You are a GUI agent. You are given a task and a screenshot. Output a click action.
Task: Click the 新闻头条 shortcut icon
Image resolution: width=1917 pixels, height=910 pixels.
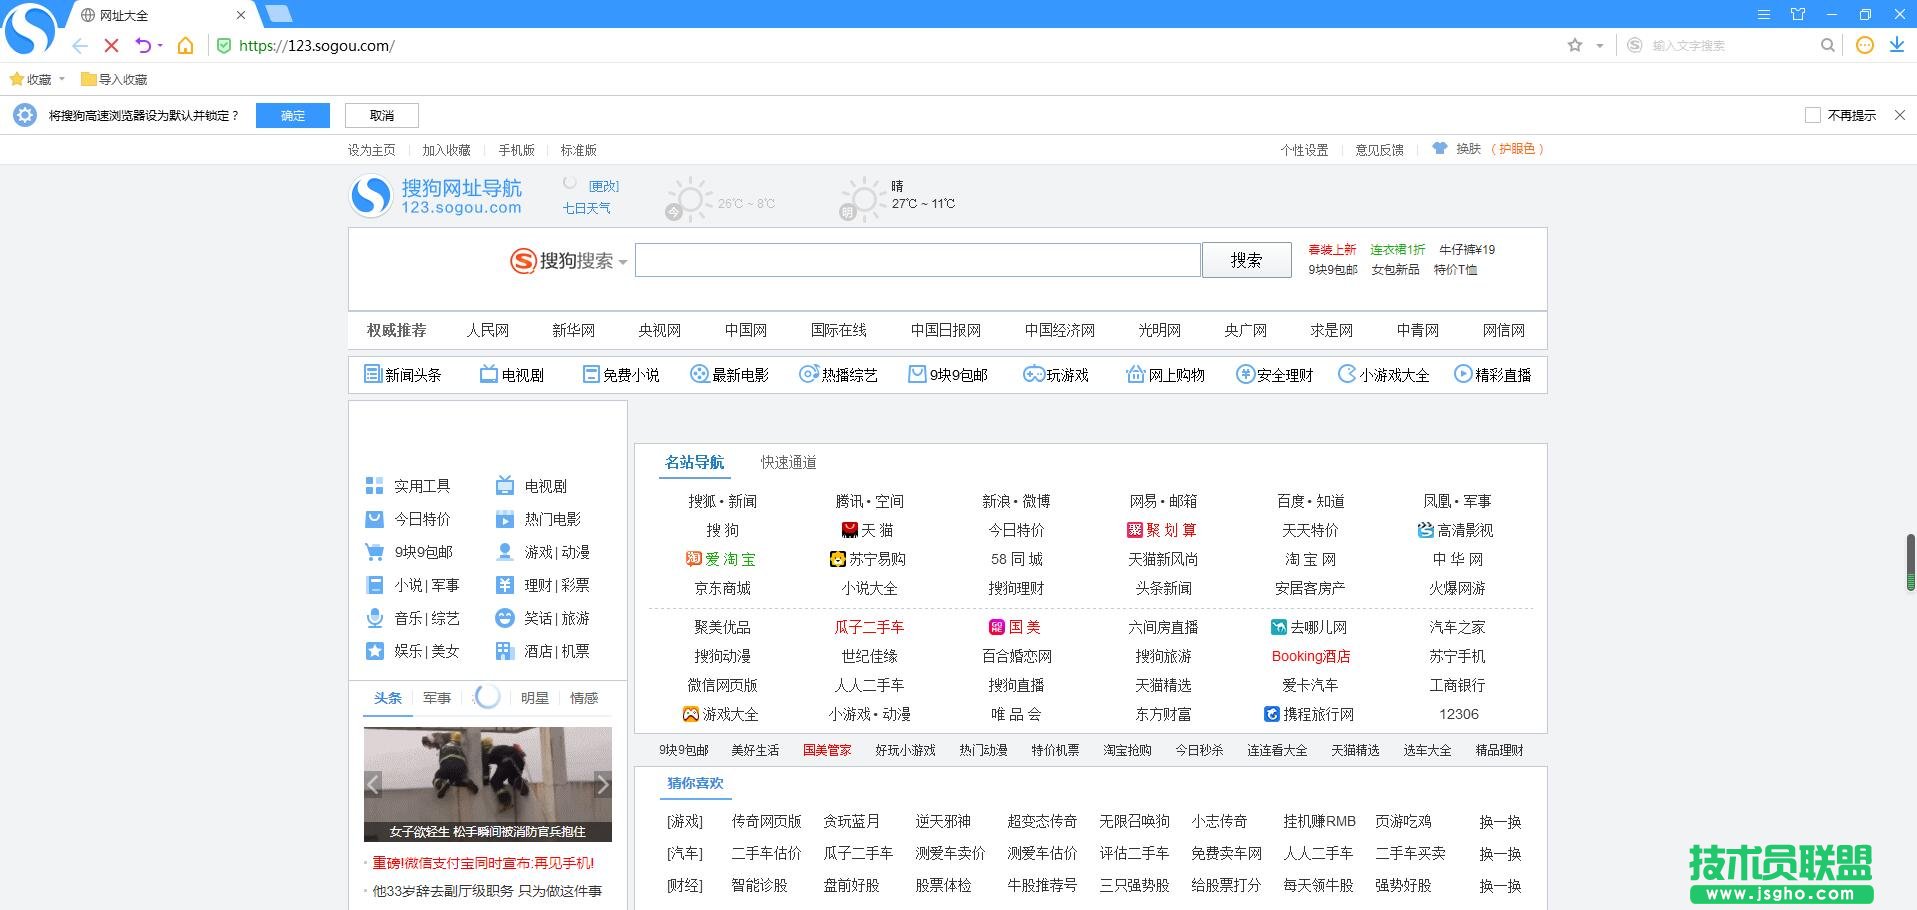tap(374, 374)
